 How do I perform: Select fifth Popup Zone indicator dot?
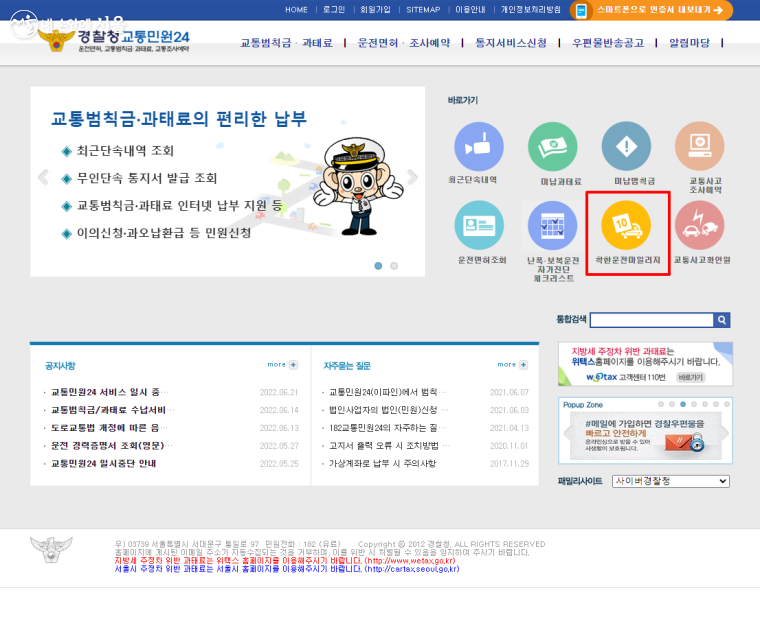tap(705, 404)
